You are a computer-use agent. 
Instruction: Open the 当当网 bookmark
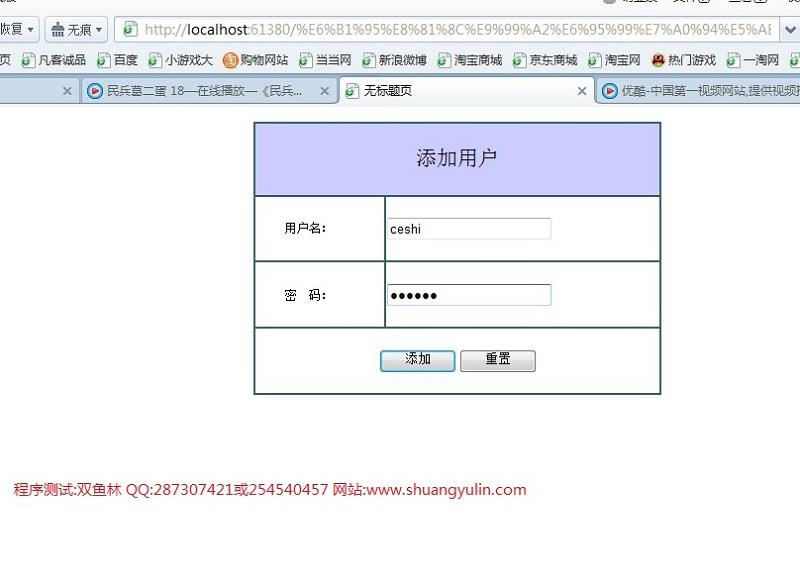tap(325, 60)
